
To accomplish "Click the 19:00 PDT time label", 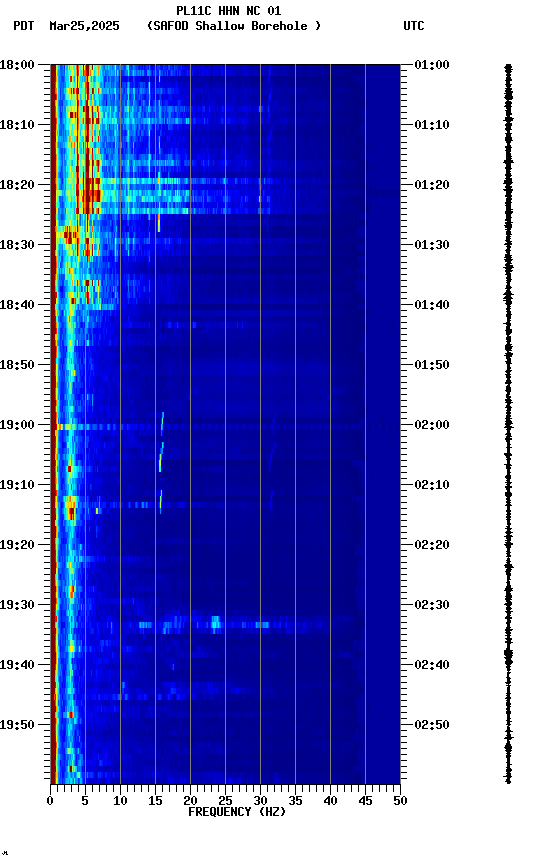I will (x=17, y=425).
